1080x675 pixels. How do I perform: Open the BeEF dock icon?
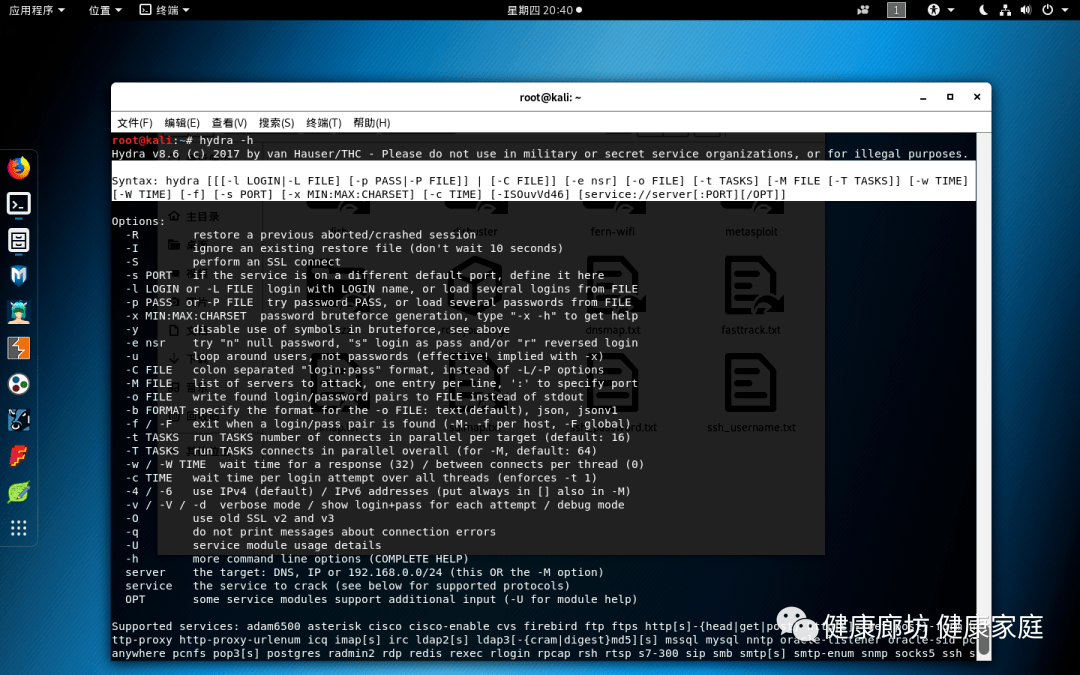tap(19, 420)
